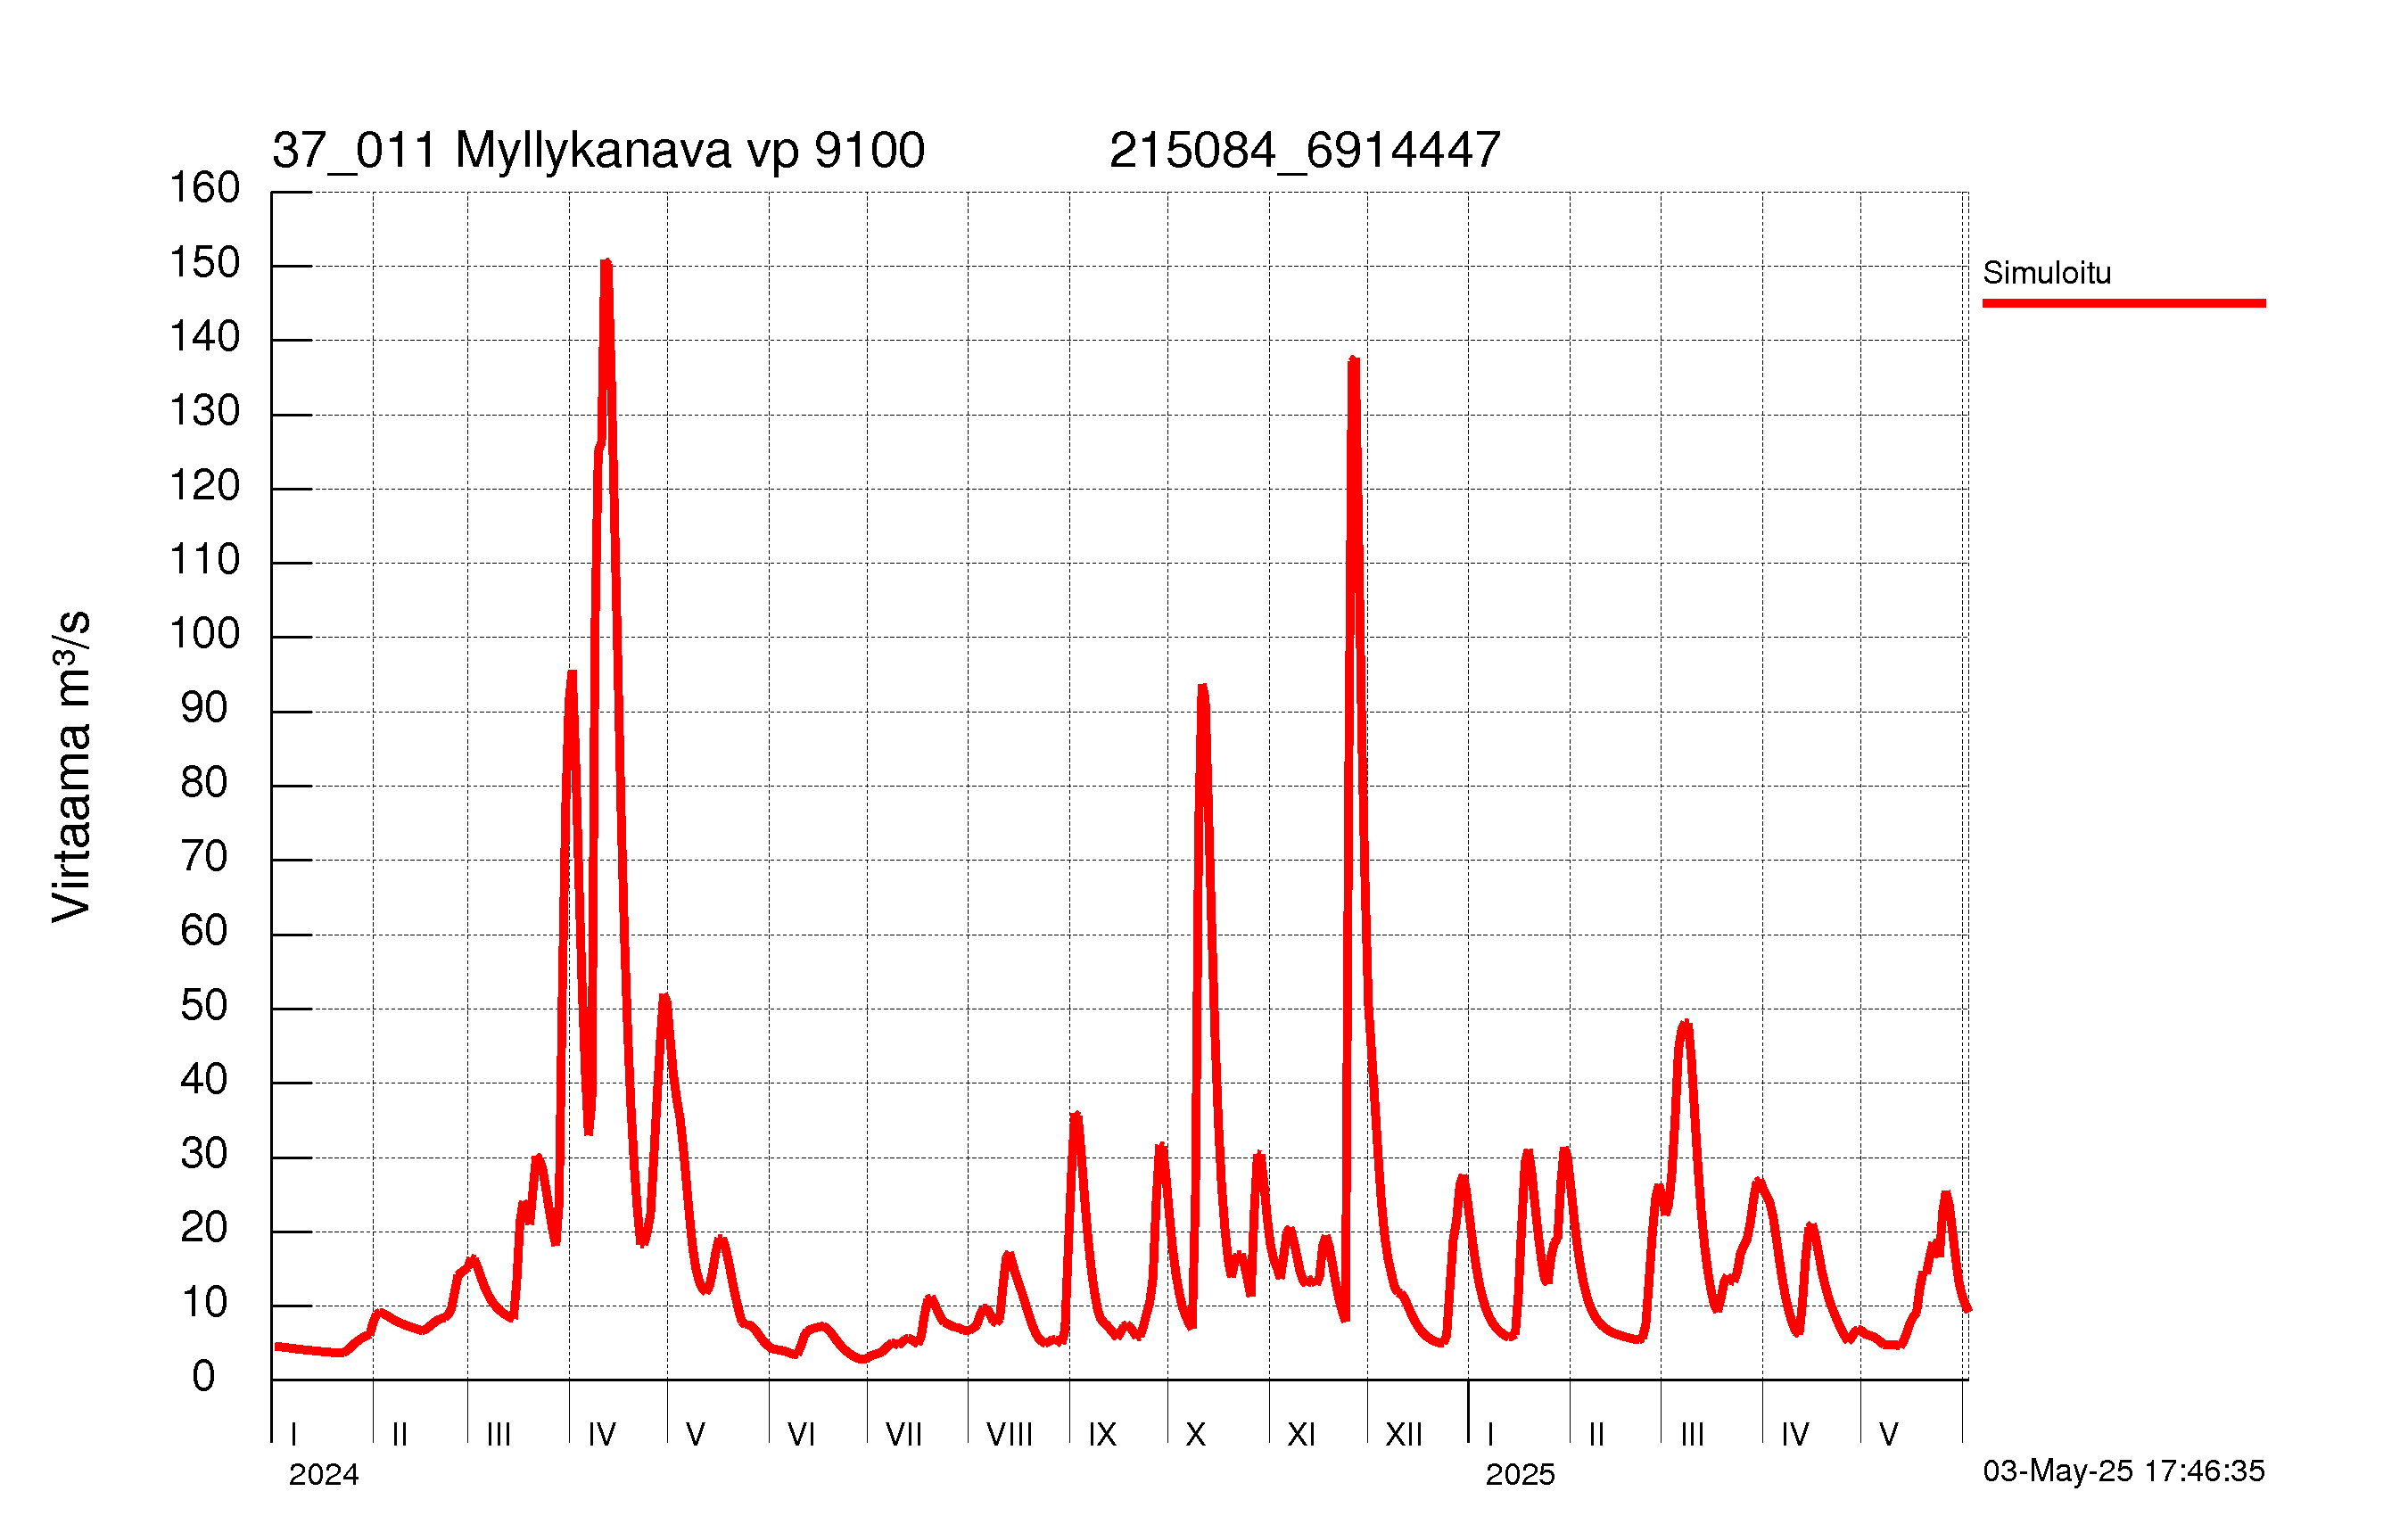Click the y-axis value '90'
Screen dimensions: 2408x1516
[x=205, y=709]
